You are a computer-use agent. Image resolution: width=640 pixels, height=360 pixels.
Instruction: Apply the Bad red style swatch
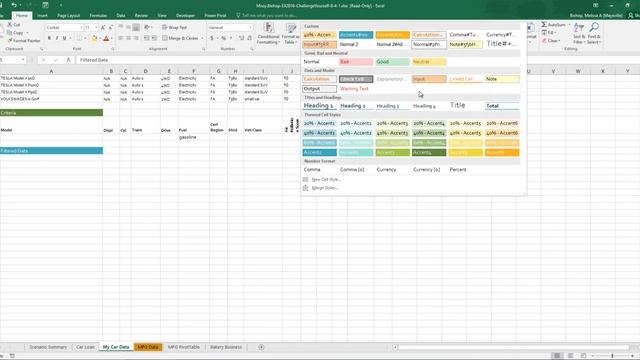(x=356, y=62)
